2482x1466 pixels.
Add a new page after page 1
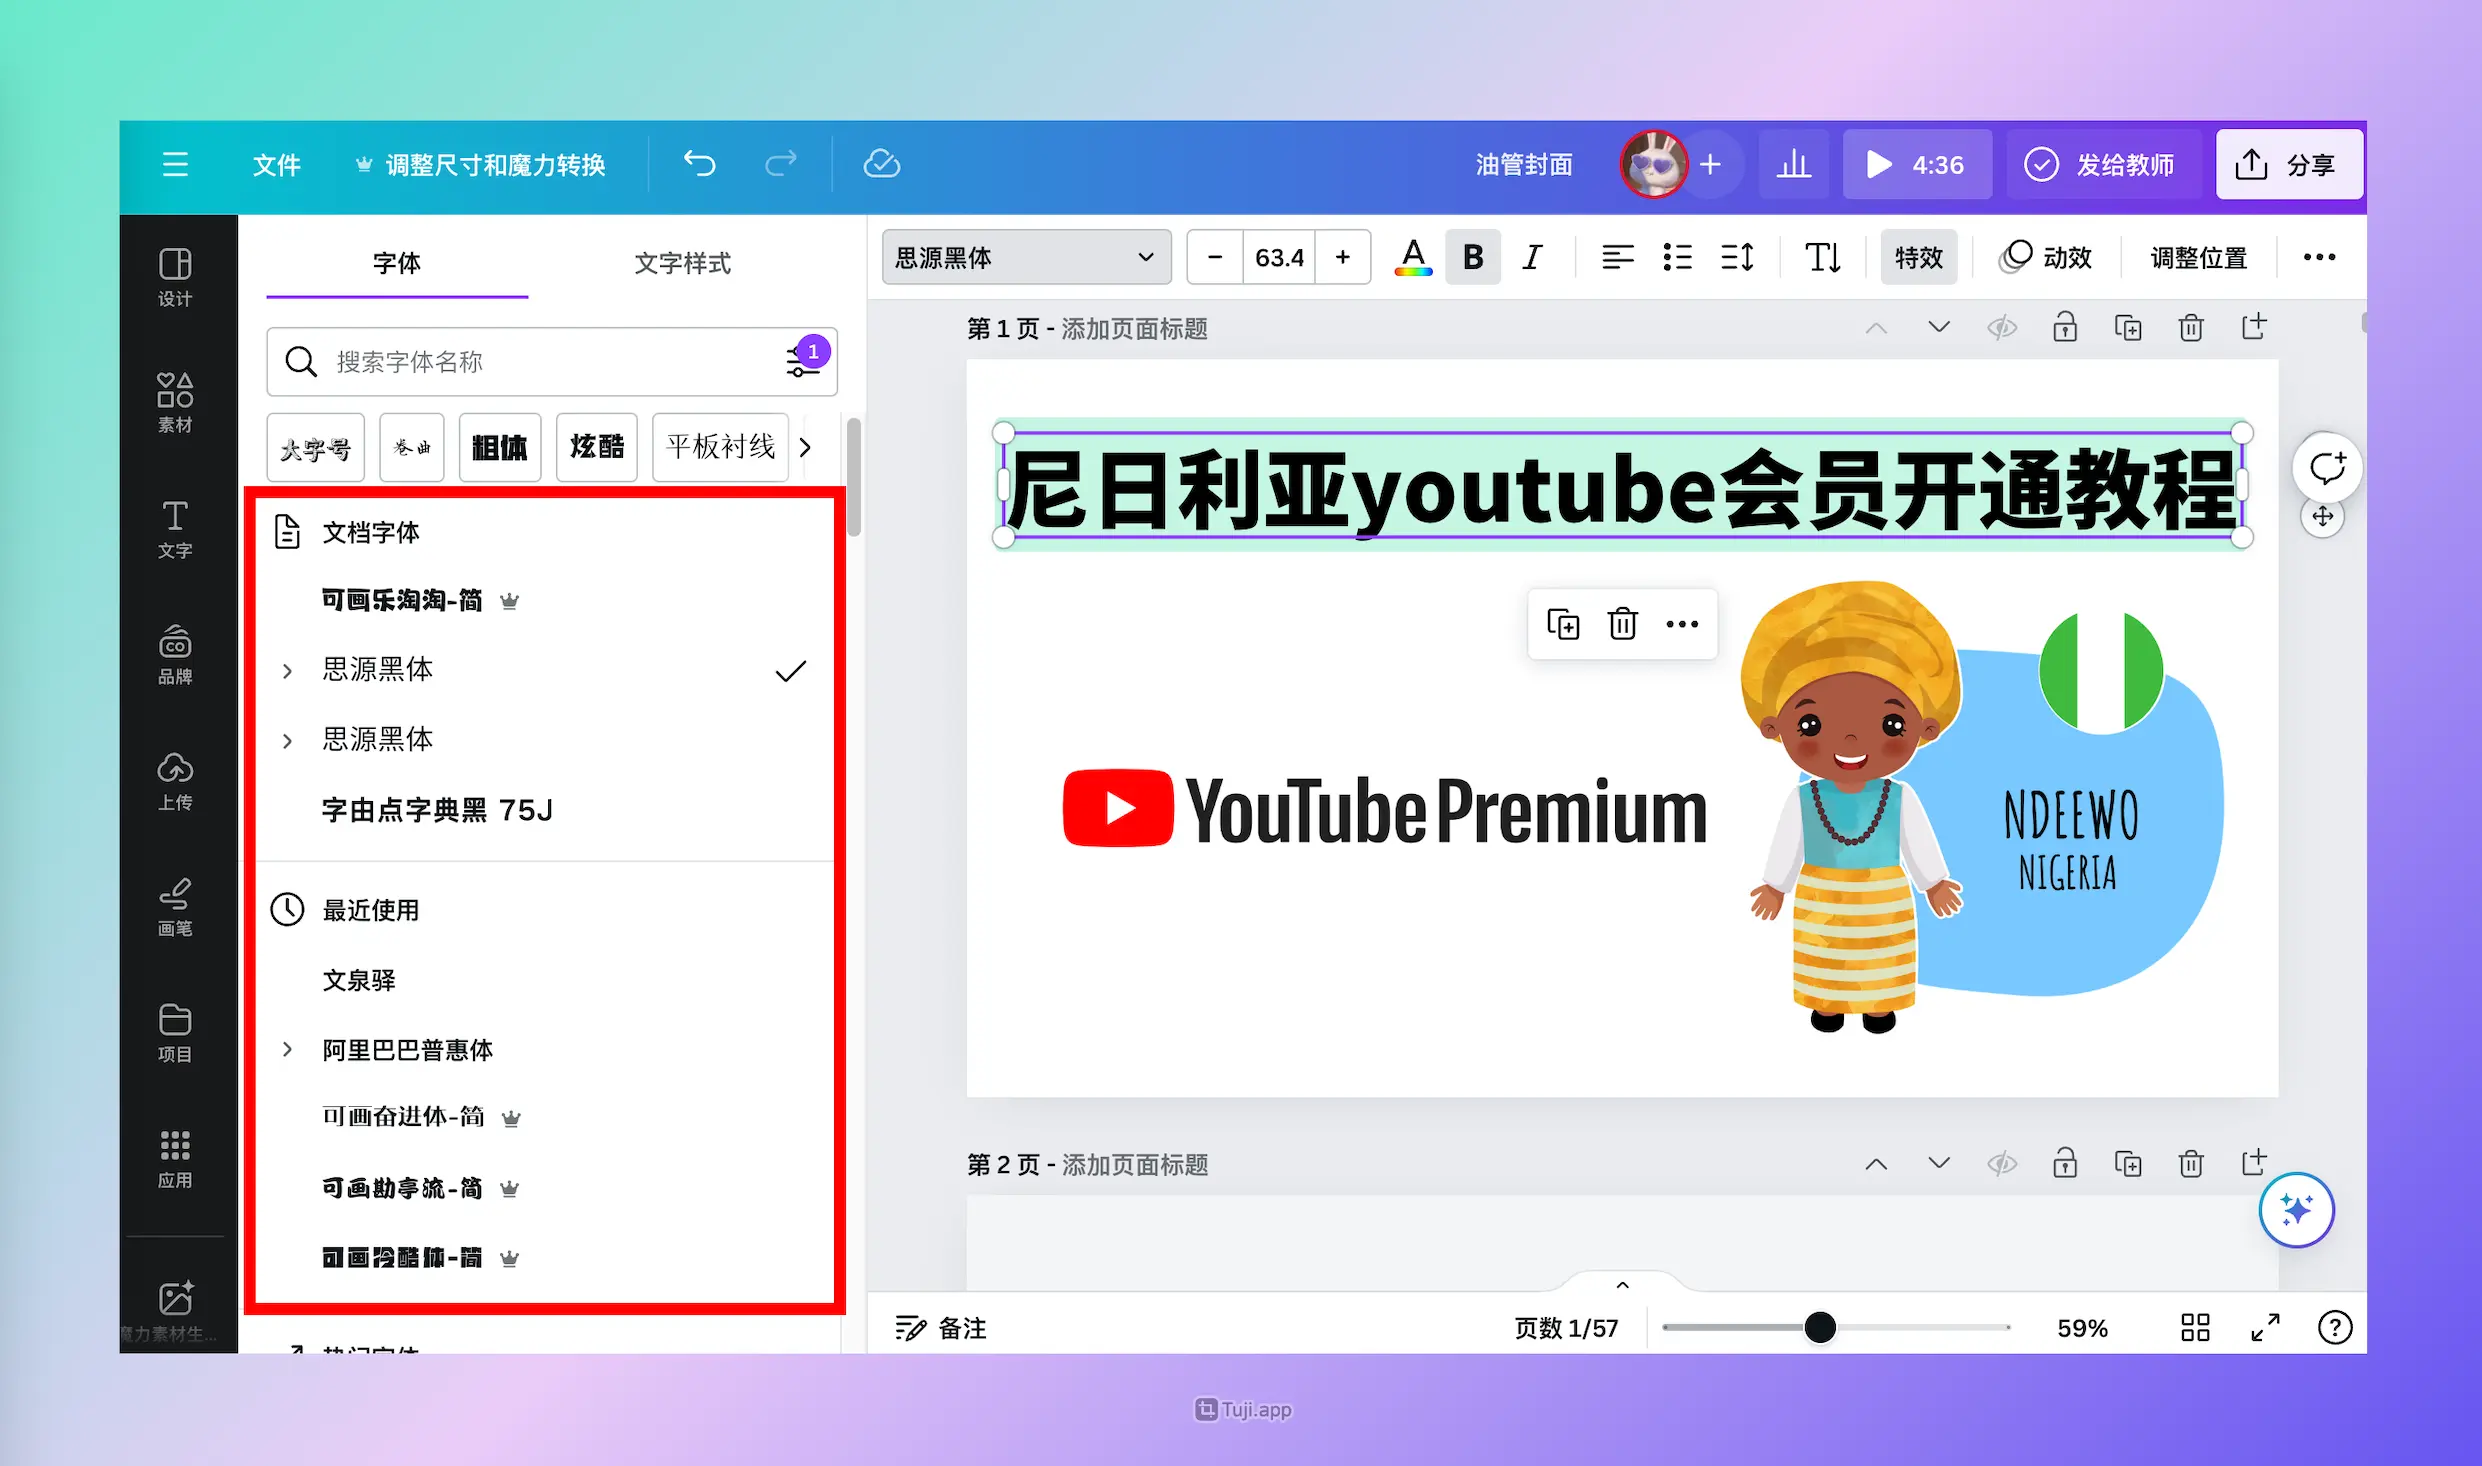click(2254, 328)
